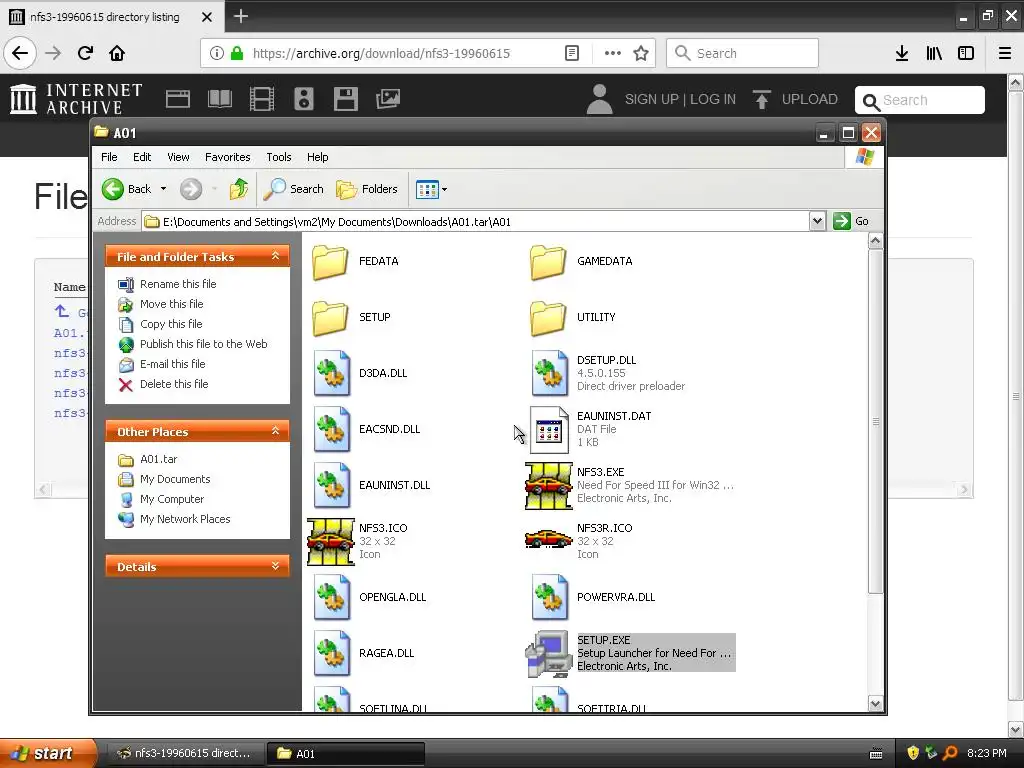
Task: Click the Firefox home button
Action: [x=117, y=53]
